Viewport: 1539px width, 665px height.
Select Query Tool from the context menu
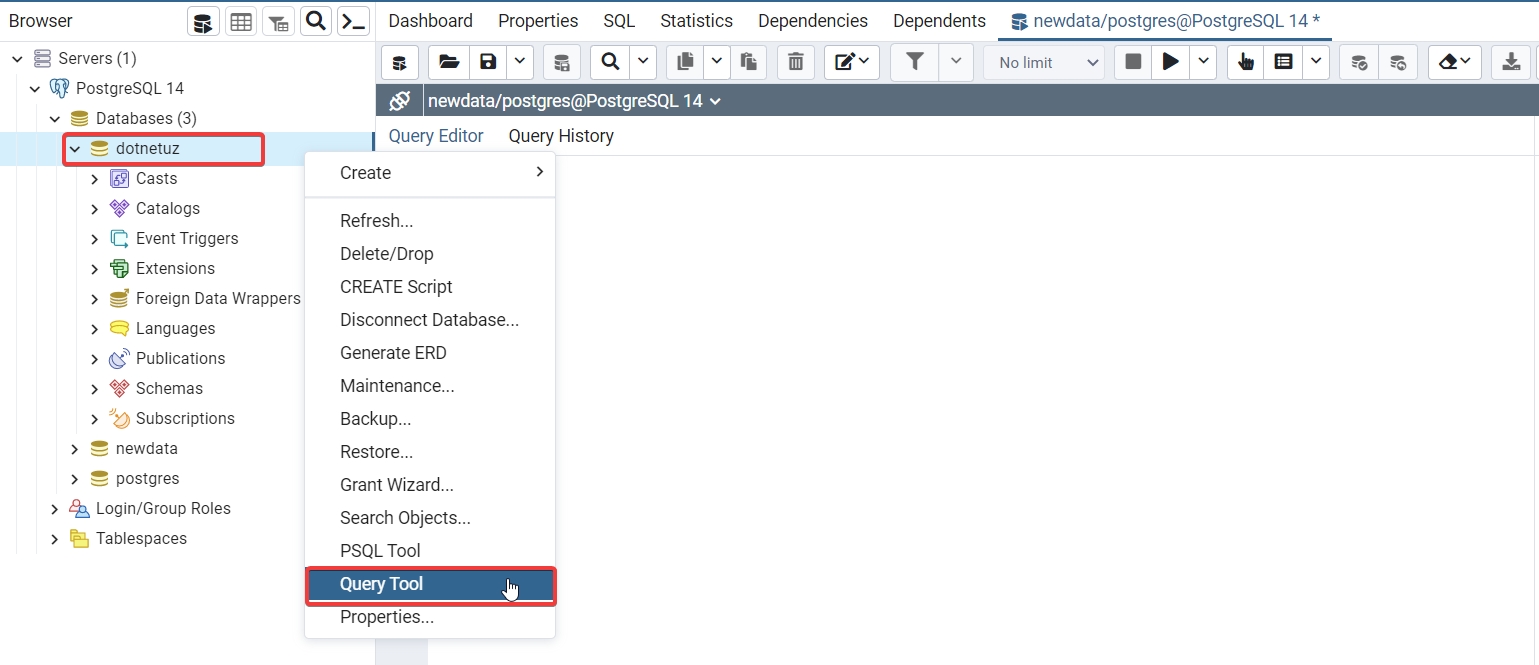[x=381, y=584]
